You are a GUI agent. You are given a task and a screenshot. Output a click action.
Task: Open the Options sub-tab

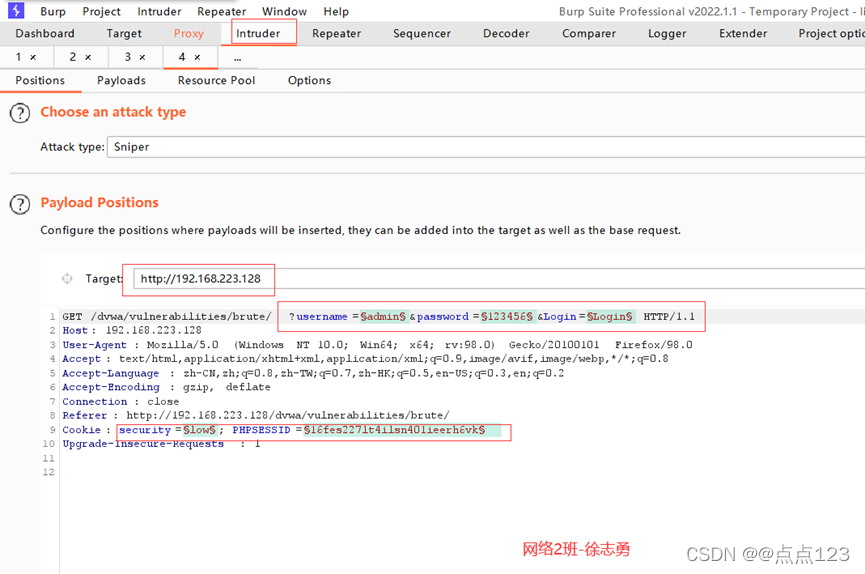pos(309,81)
